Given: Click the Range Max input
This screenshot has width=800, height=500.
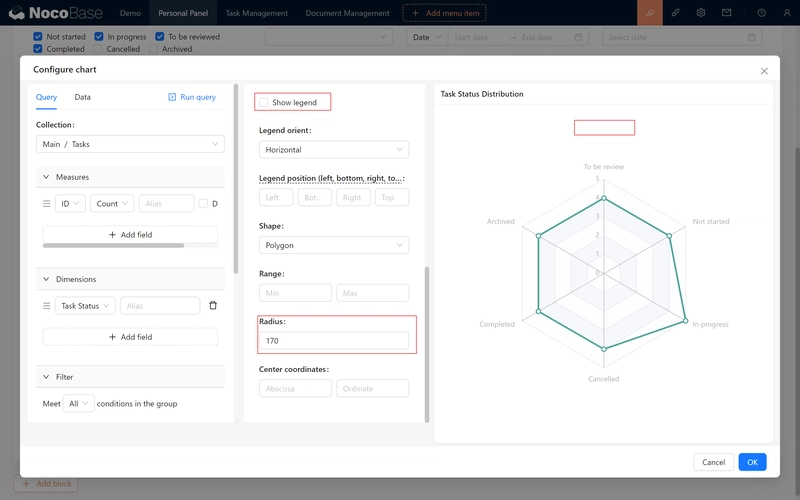Looking at the screenshot, I should coord(372,293).
